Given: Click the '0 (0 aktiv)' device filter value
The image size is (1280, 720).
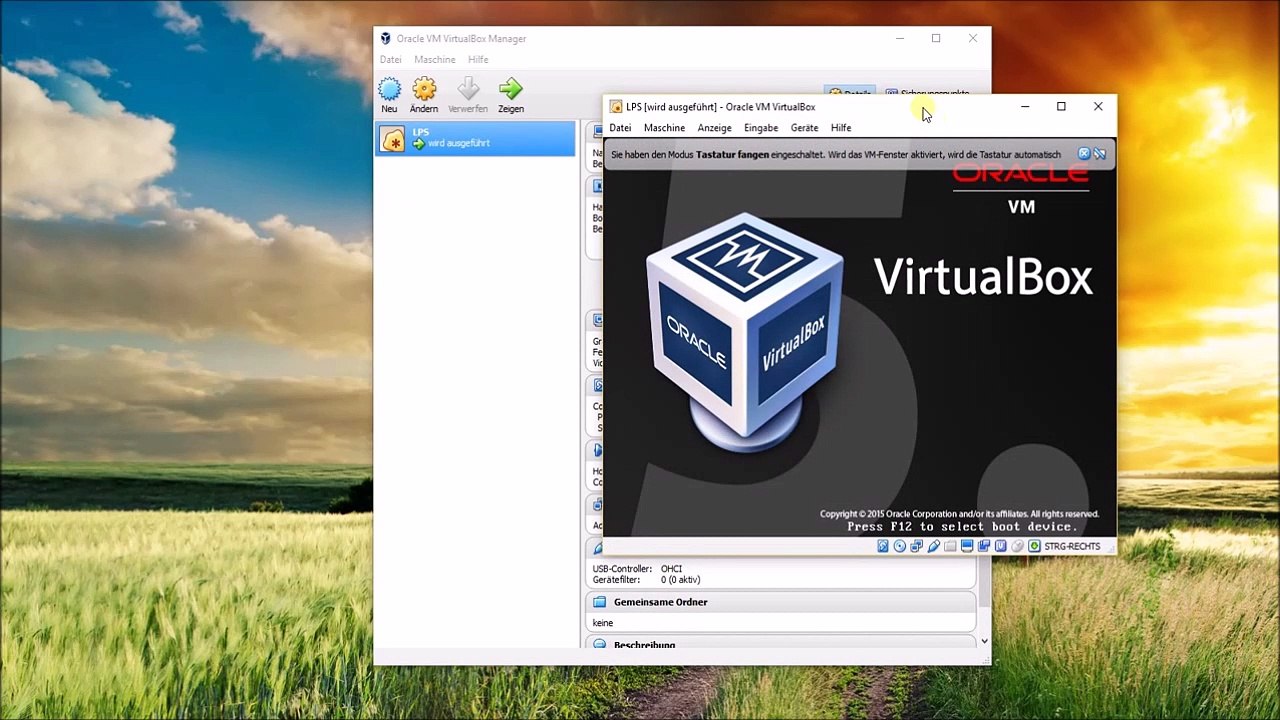Looking at the screenshot, I should 680,580.
